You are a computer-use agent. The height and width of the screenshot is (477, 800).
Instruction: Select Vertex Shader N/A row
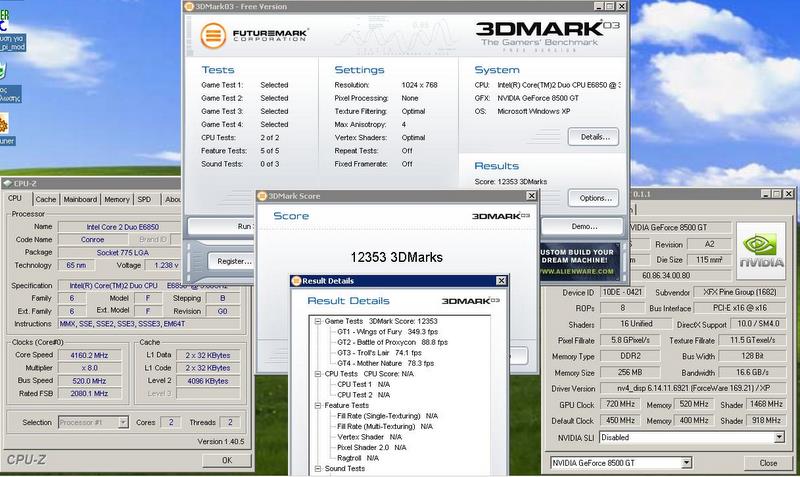[369, 437]
